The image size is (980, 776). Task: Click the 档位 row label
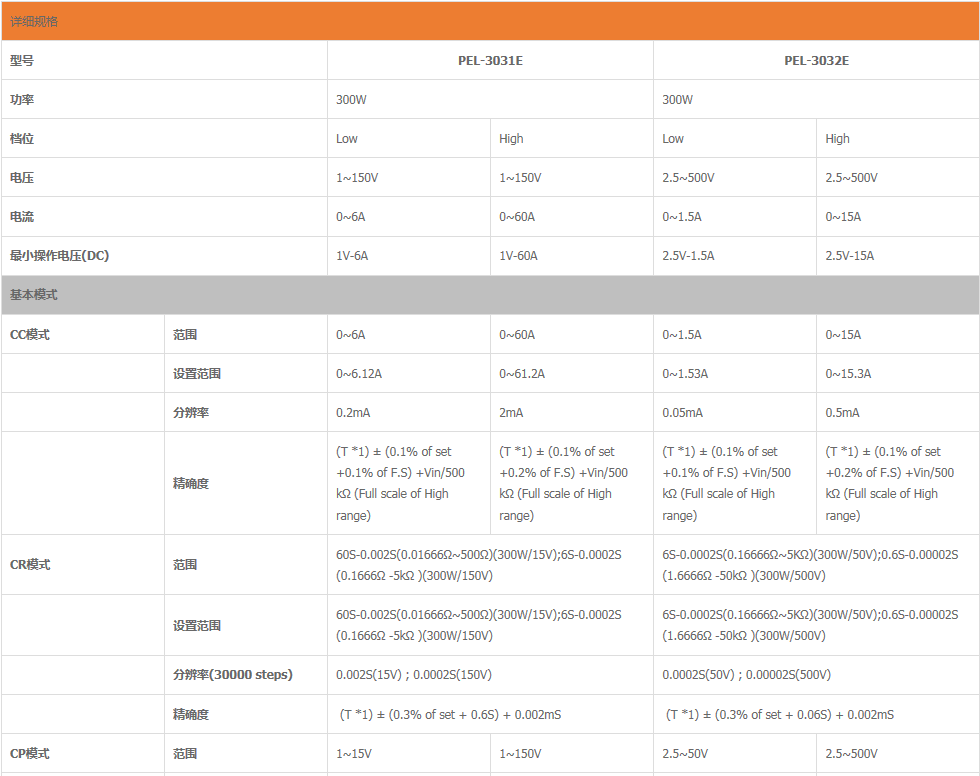(22, 139)
